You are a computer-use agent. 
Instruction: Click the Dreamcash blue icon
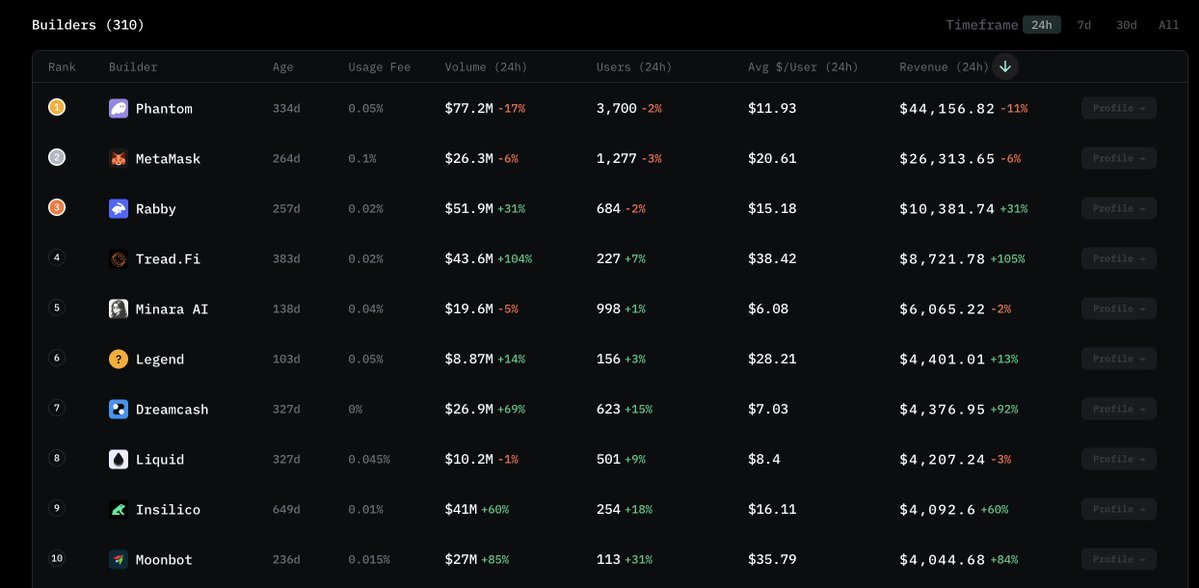coord(119,409)
